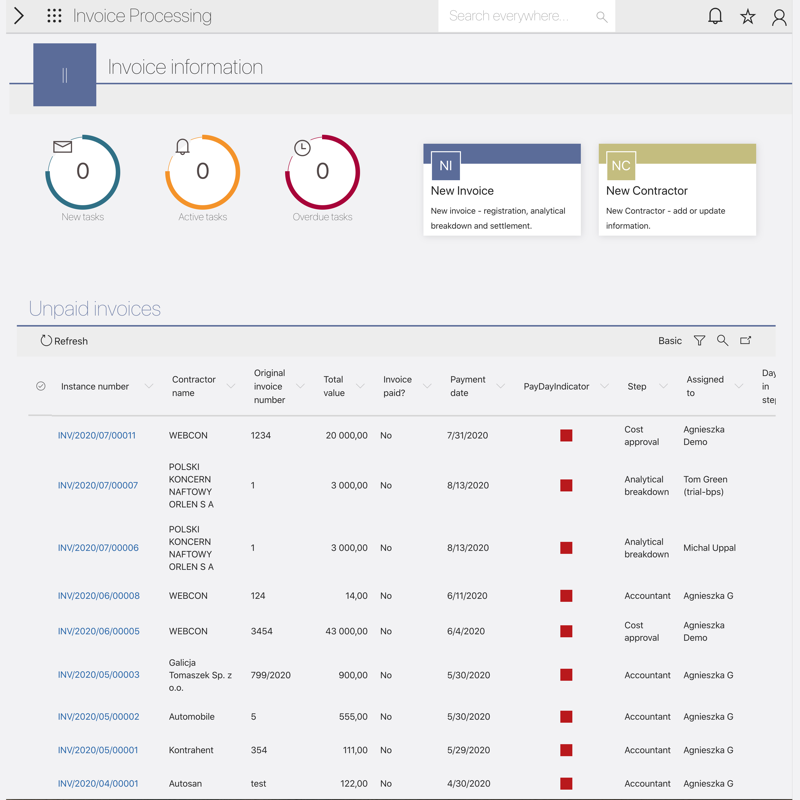Click the Refresh button
This screenshot has height=800, width=800.
[x=64, y=341]
